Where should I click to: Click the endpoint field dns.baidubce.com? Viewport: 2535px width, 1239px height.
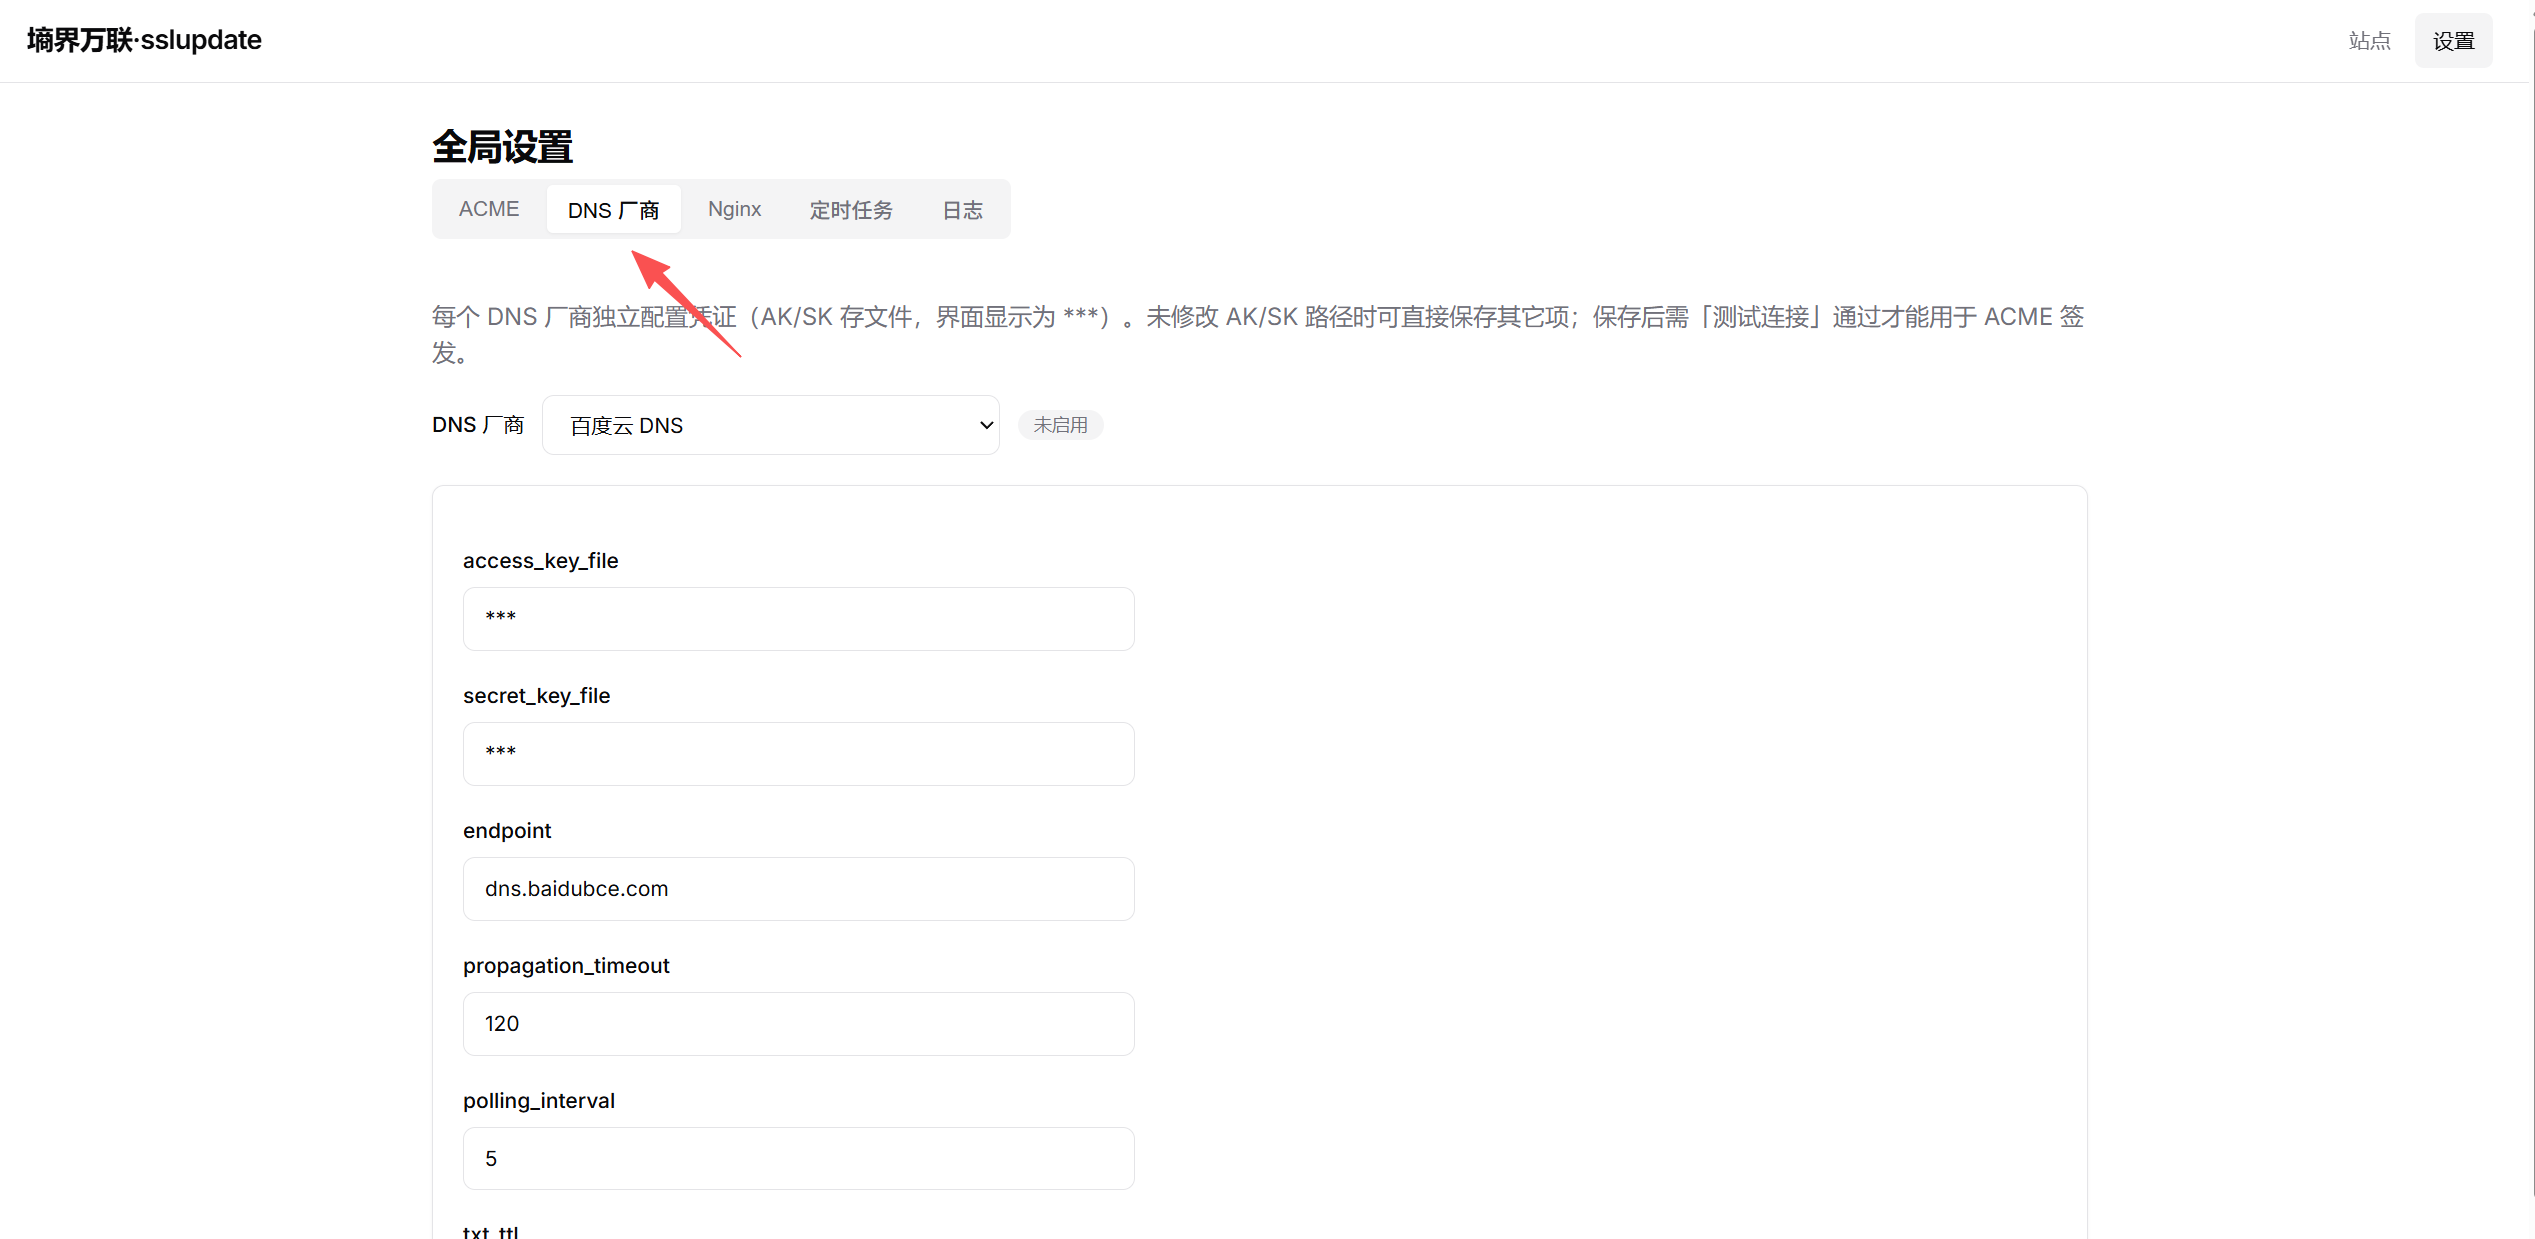coord(798,889)
